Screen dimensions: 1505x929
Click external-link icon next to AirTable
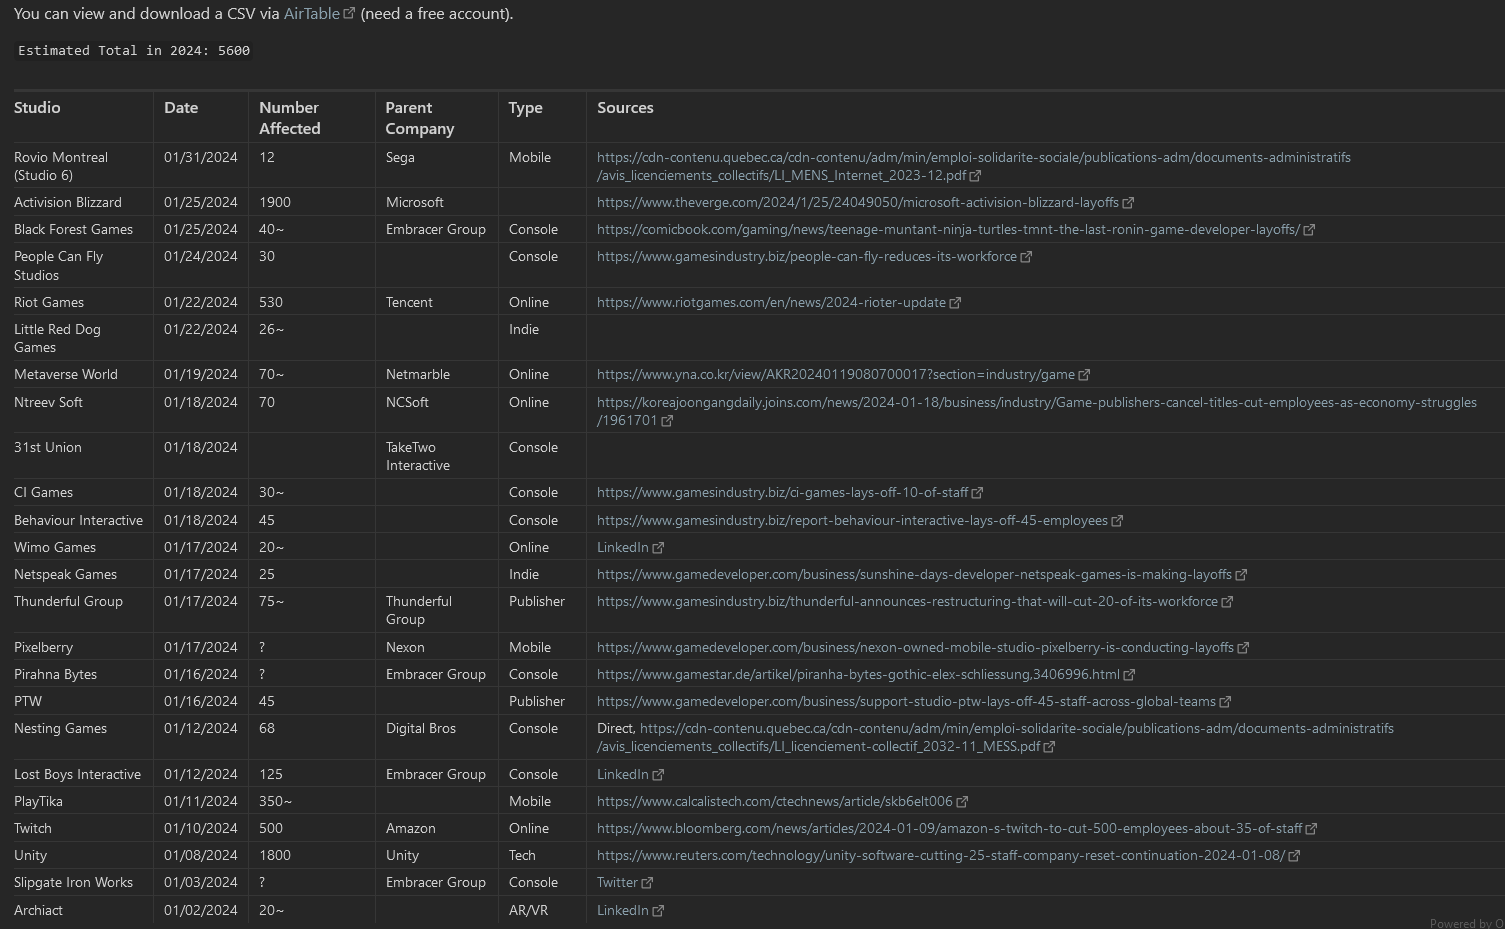(349, 14)
